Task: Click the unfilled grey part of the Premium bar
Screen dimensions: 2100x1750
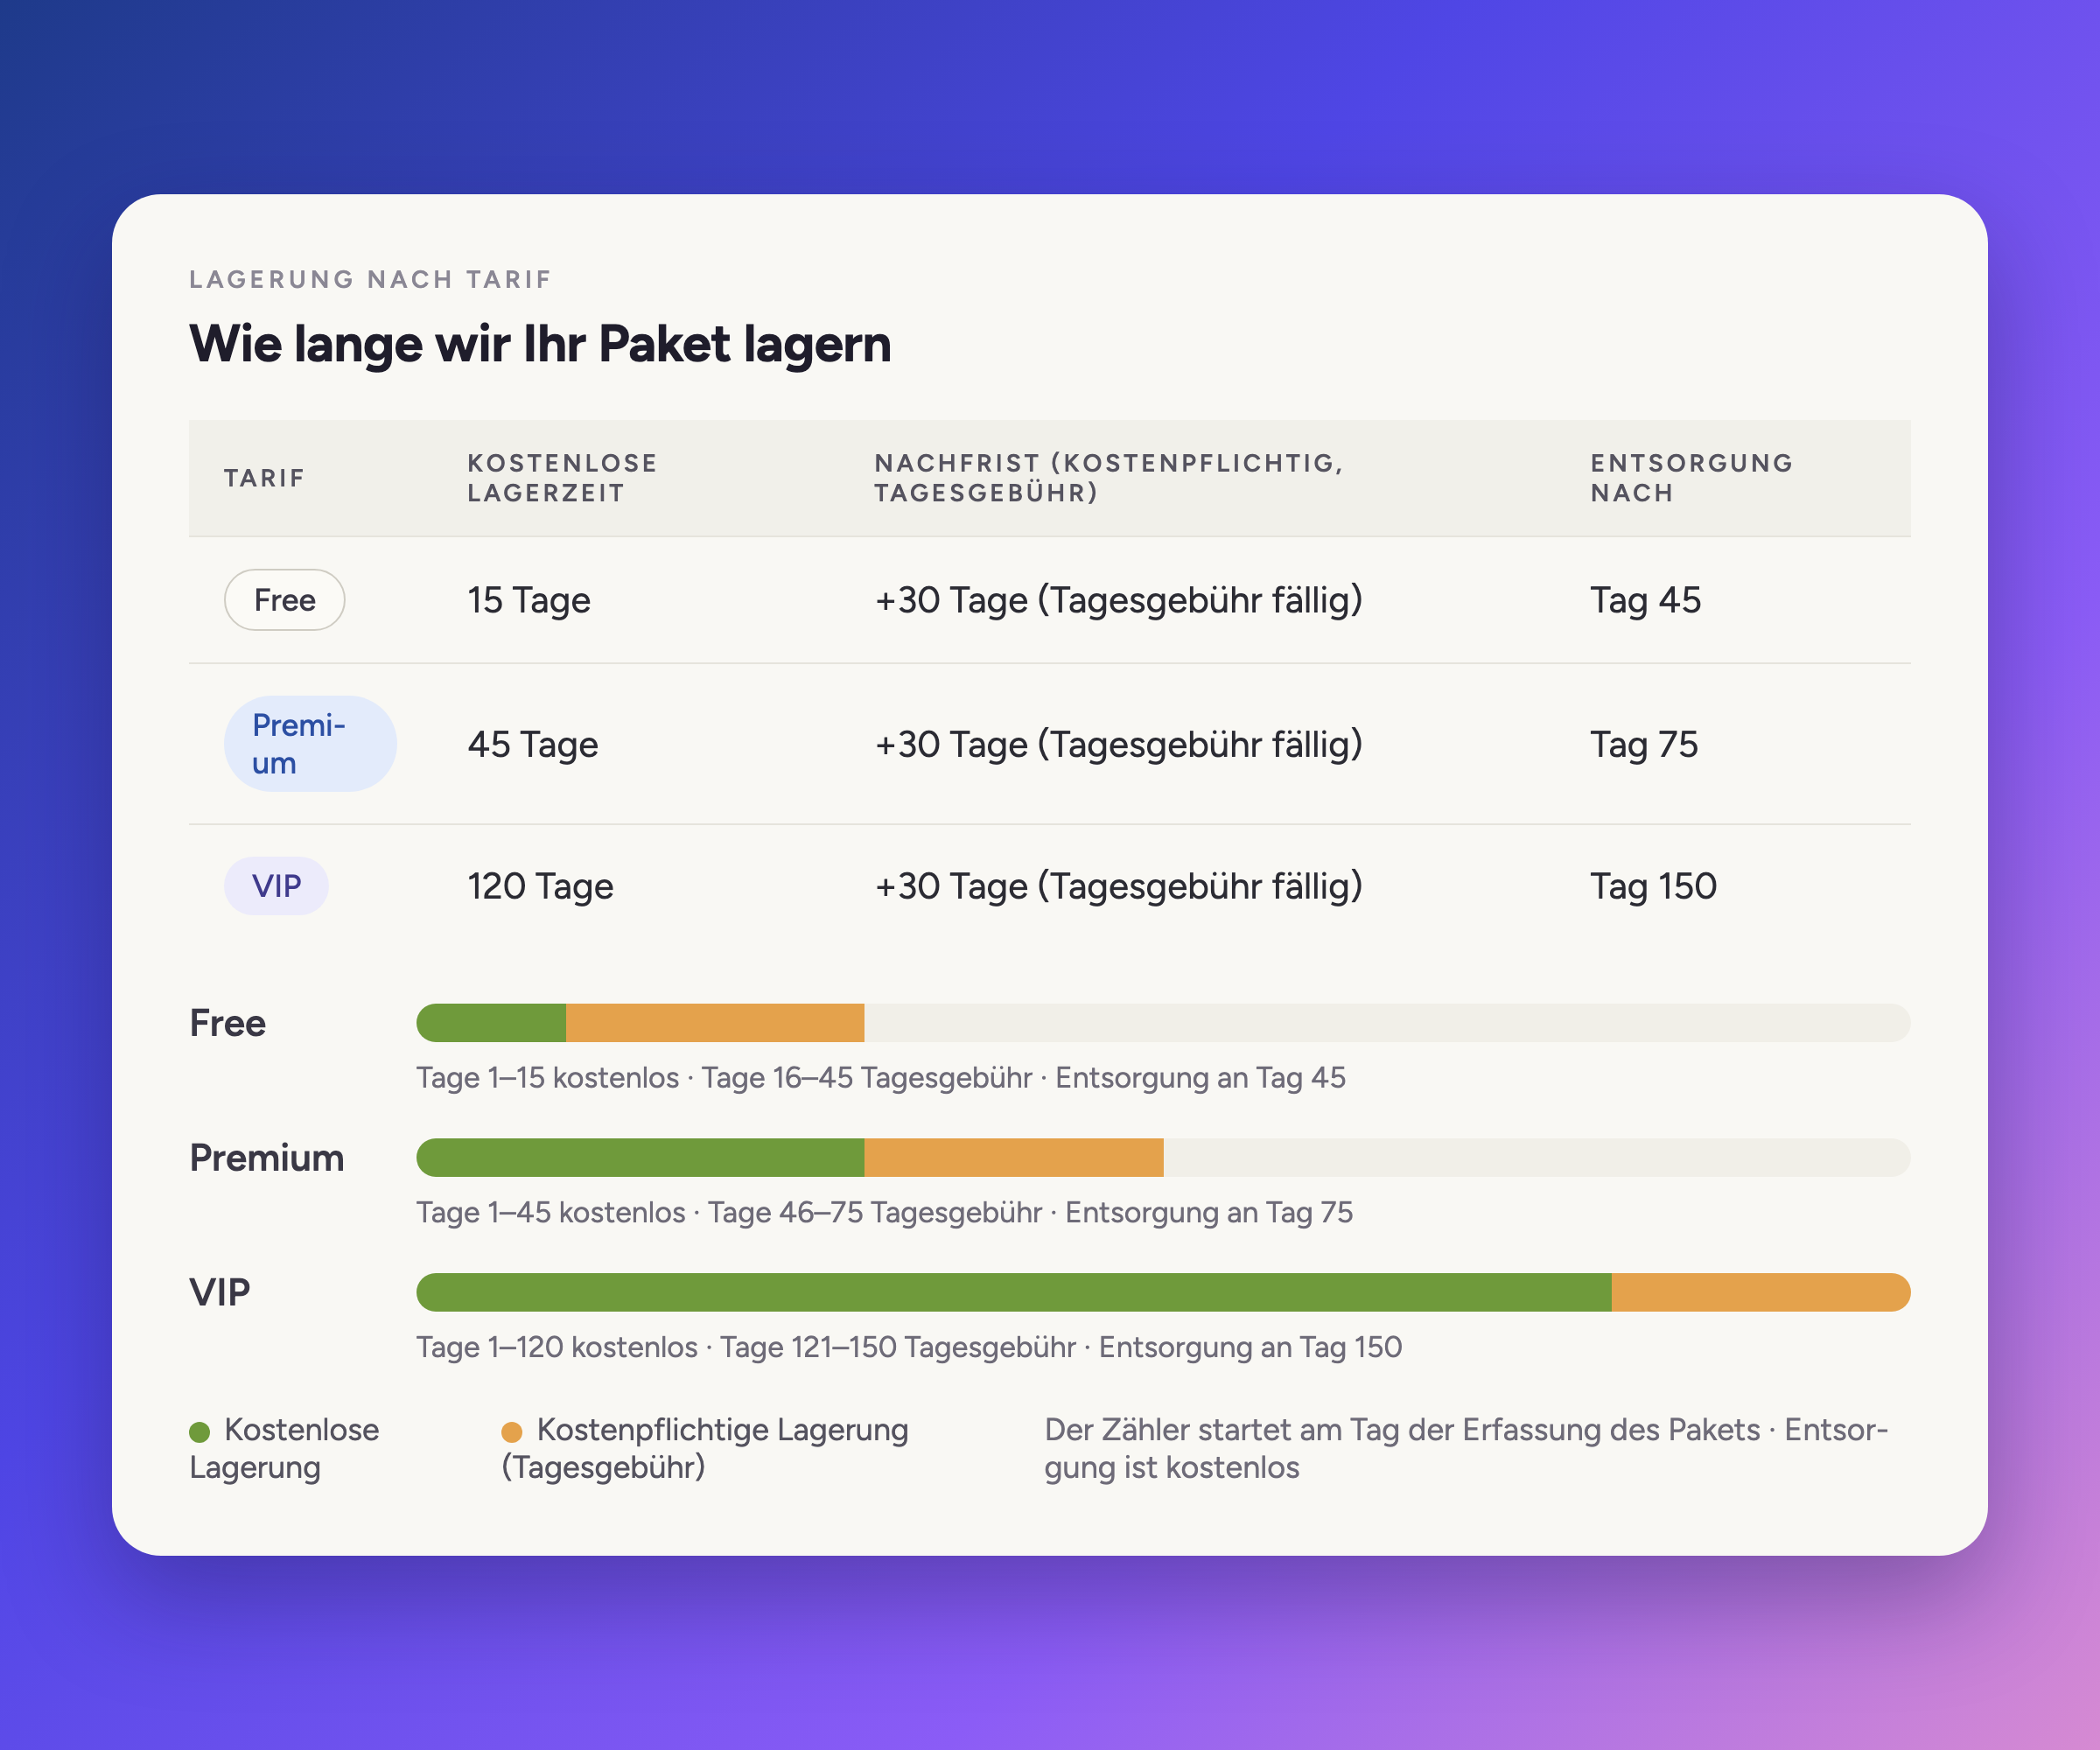Action: click(x=1537, y=1158)
